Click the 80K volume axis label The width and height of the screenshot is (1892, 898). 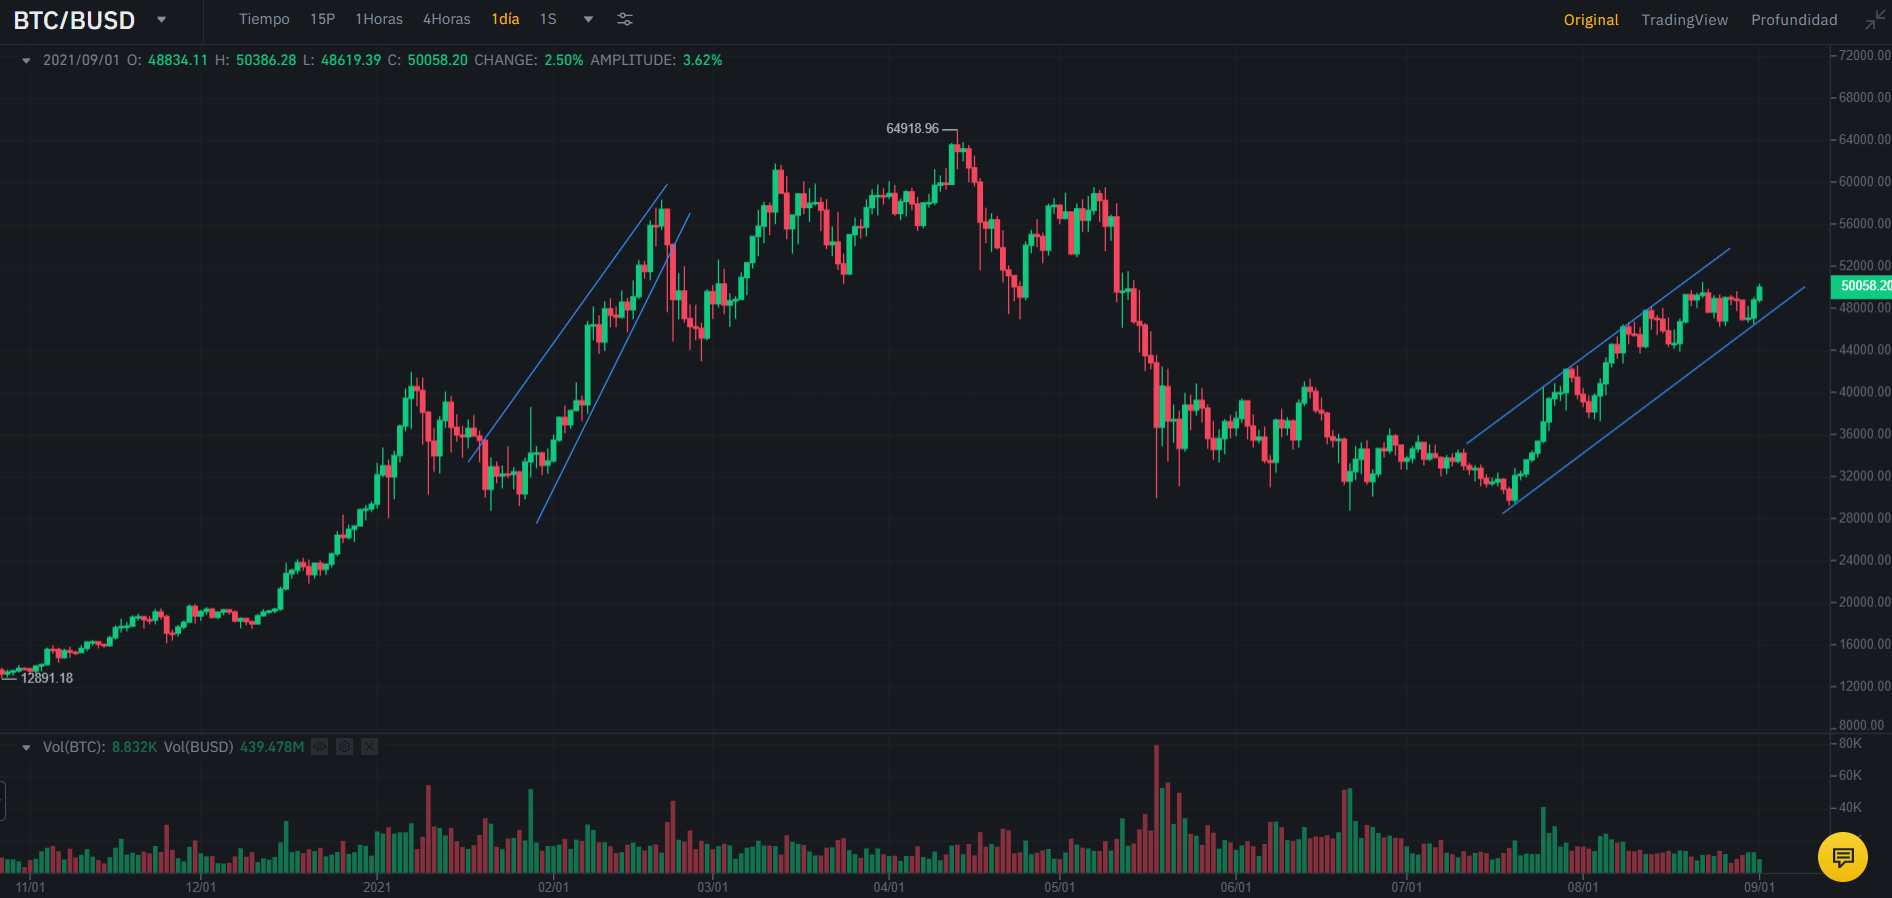(1850, 744)
